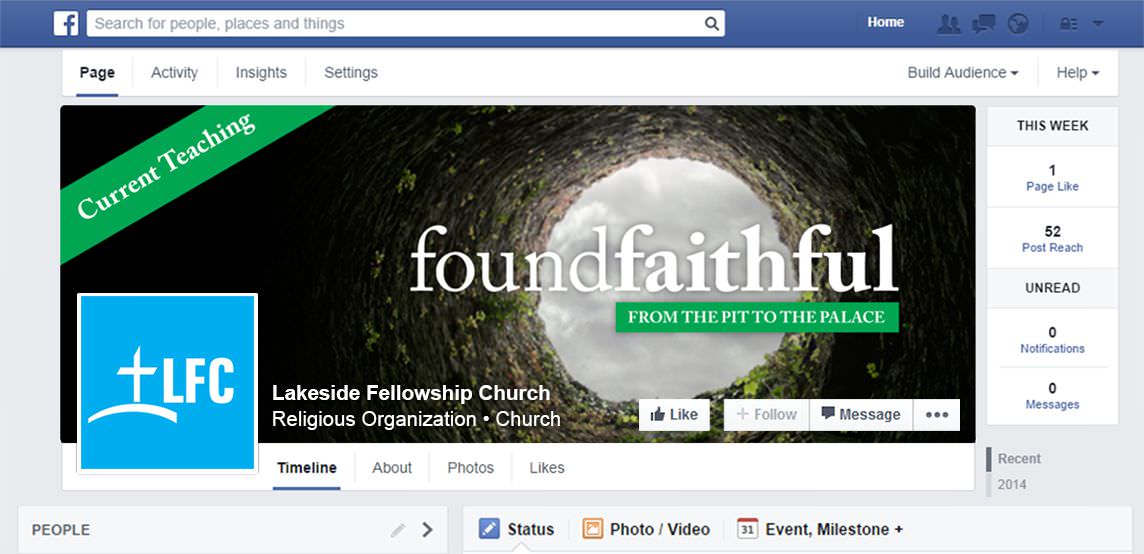Click the Message button
1144x554 pixels.
point(861,415)
